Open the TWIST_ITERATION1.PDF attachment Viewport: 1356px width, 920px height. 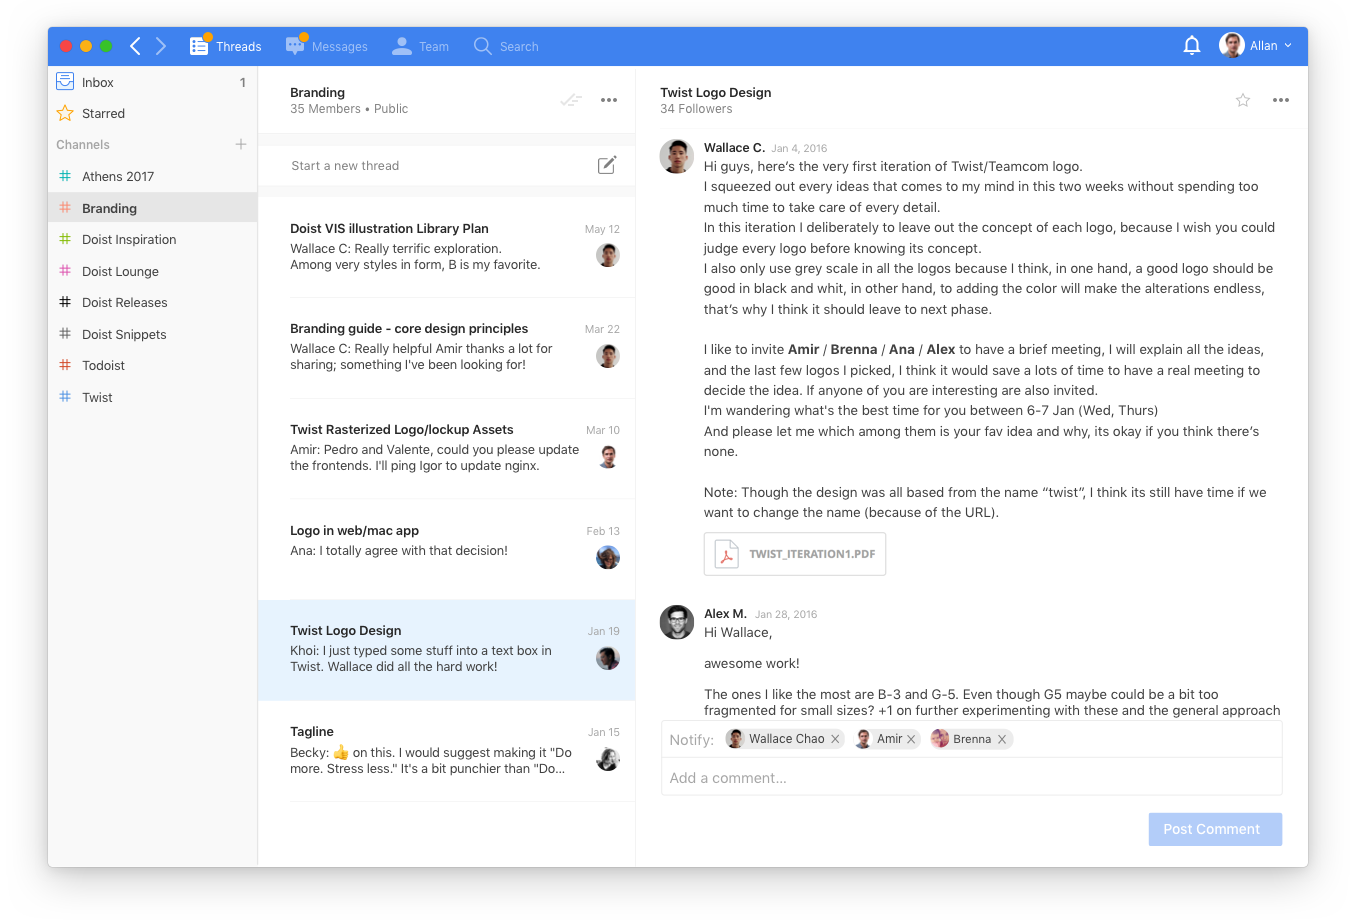tap(794, 553)
